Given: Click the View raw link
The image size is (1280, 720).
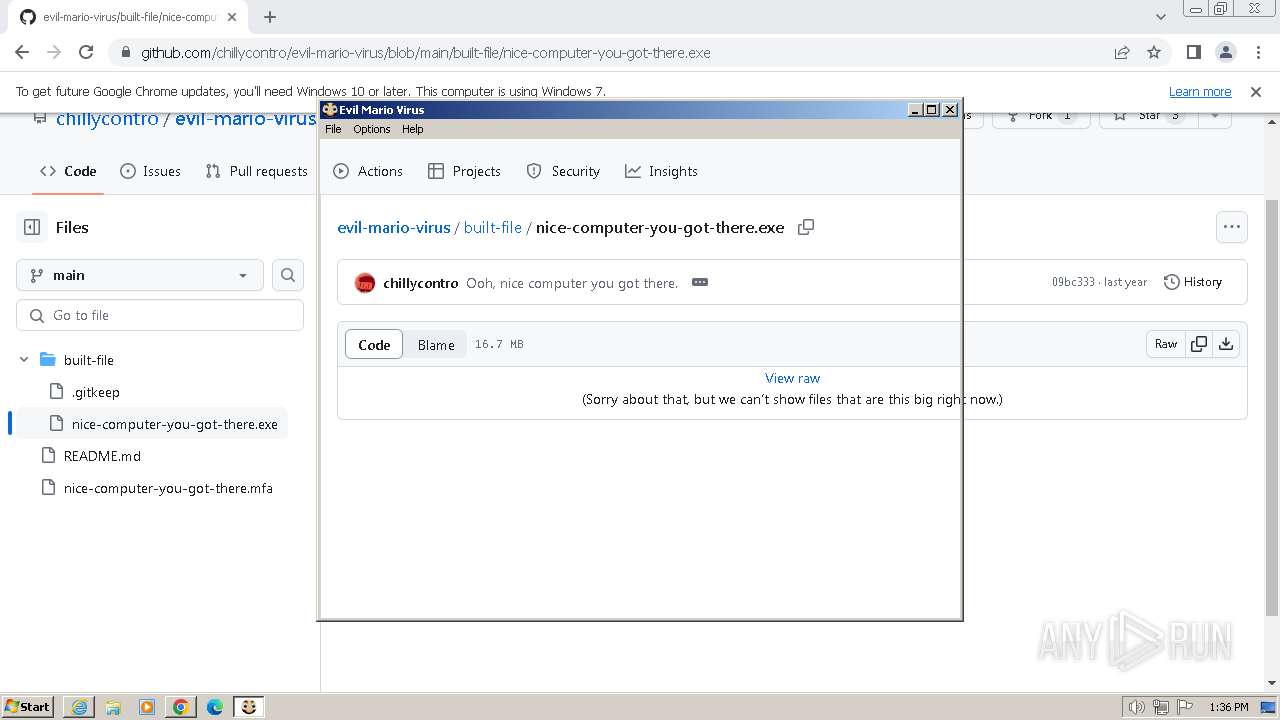Looking at the screenshot, I should coord(792,378).
